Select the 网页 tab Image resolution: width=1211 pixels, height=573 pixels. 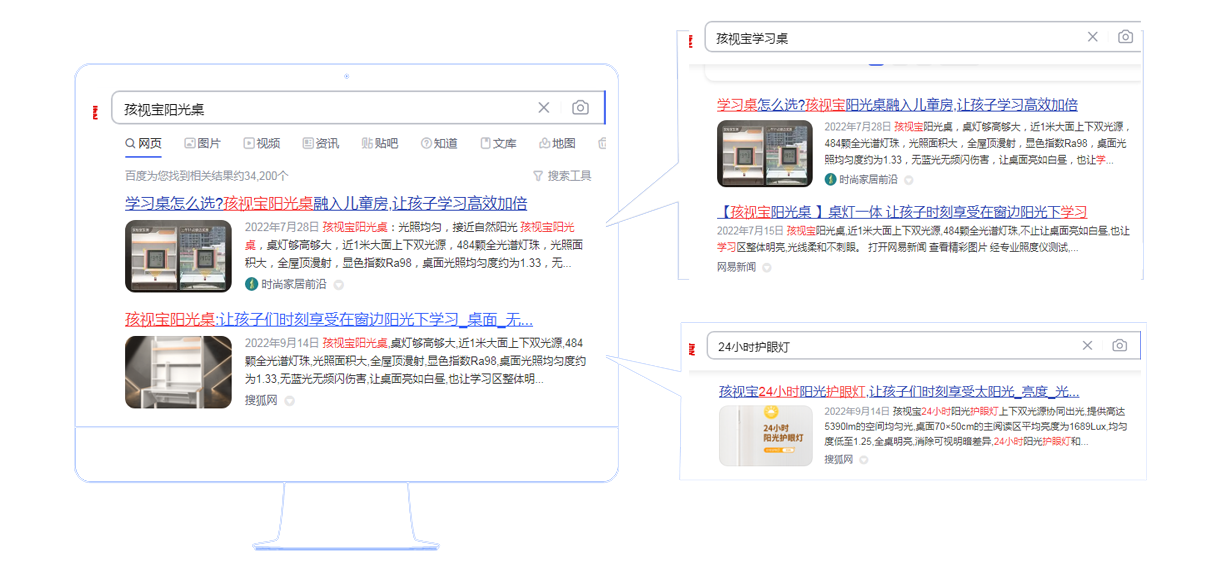point(143,144)
